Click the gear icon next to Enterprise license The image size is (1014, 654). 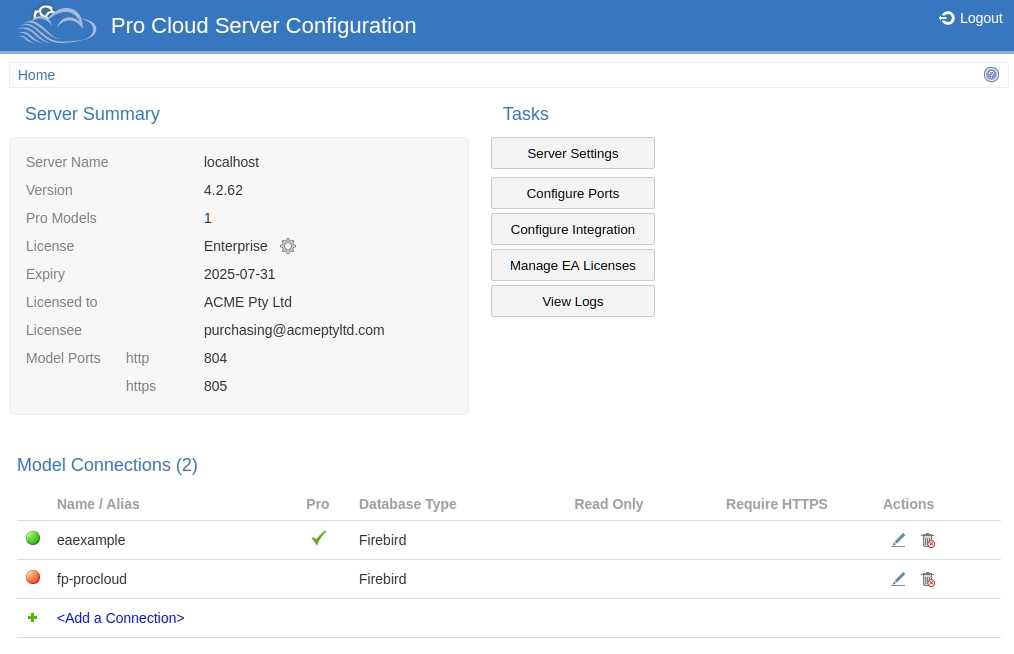click(288, 246)
